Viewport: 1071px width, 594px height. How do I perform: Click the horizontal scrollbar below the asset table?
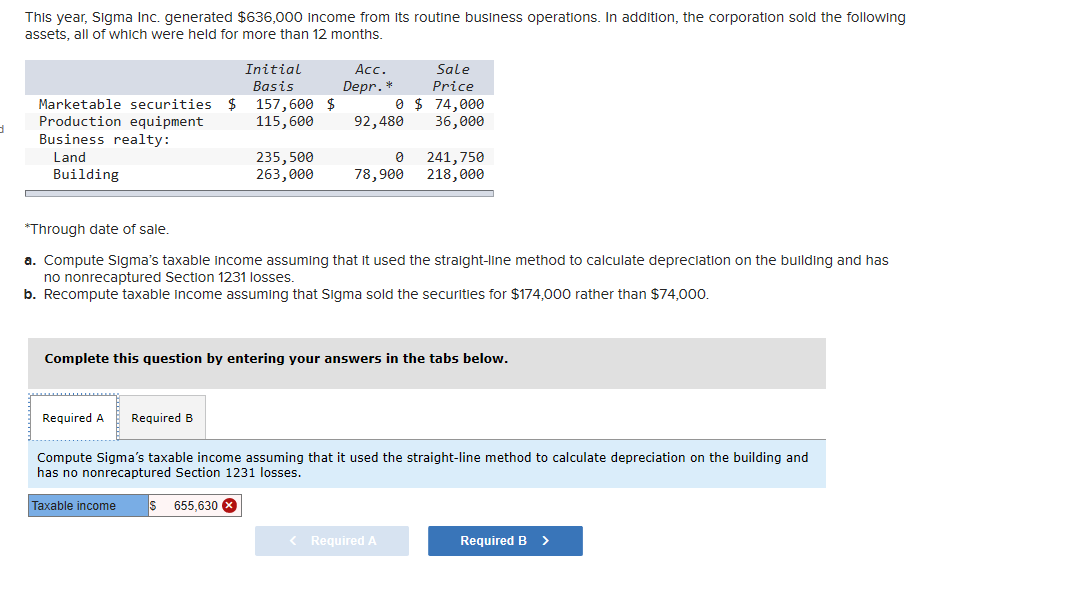point(258,191)
